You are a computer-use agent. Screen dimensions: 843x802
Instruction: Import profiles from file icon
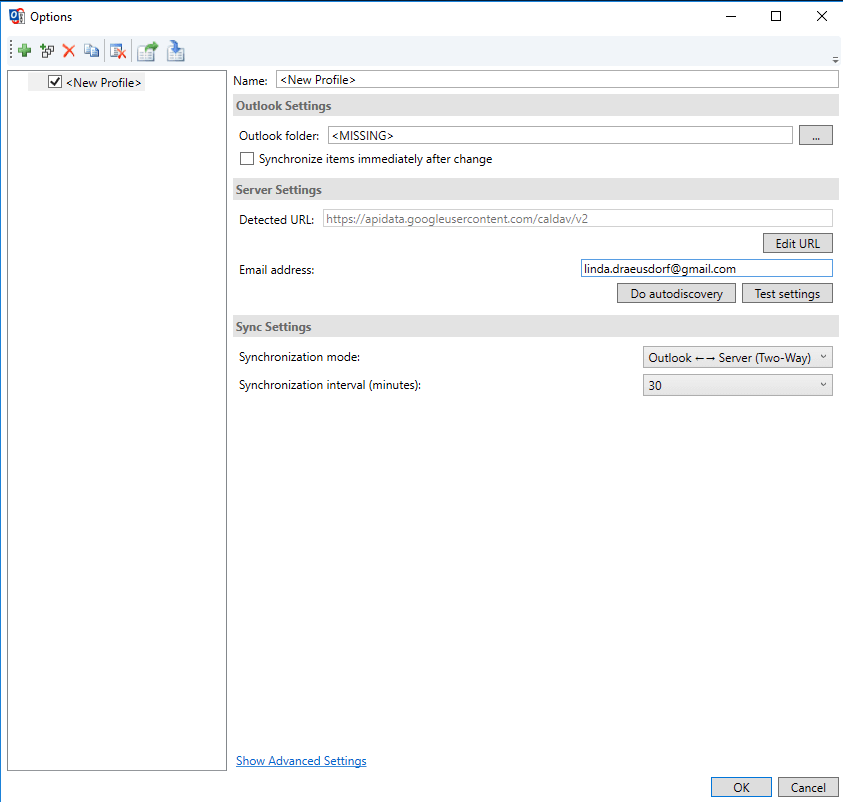pyautogui.click(x=175, y=51)
